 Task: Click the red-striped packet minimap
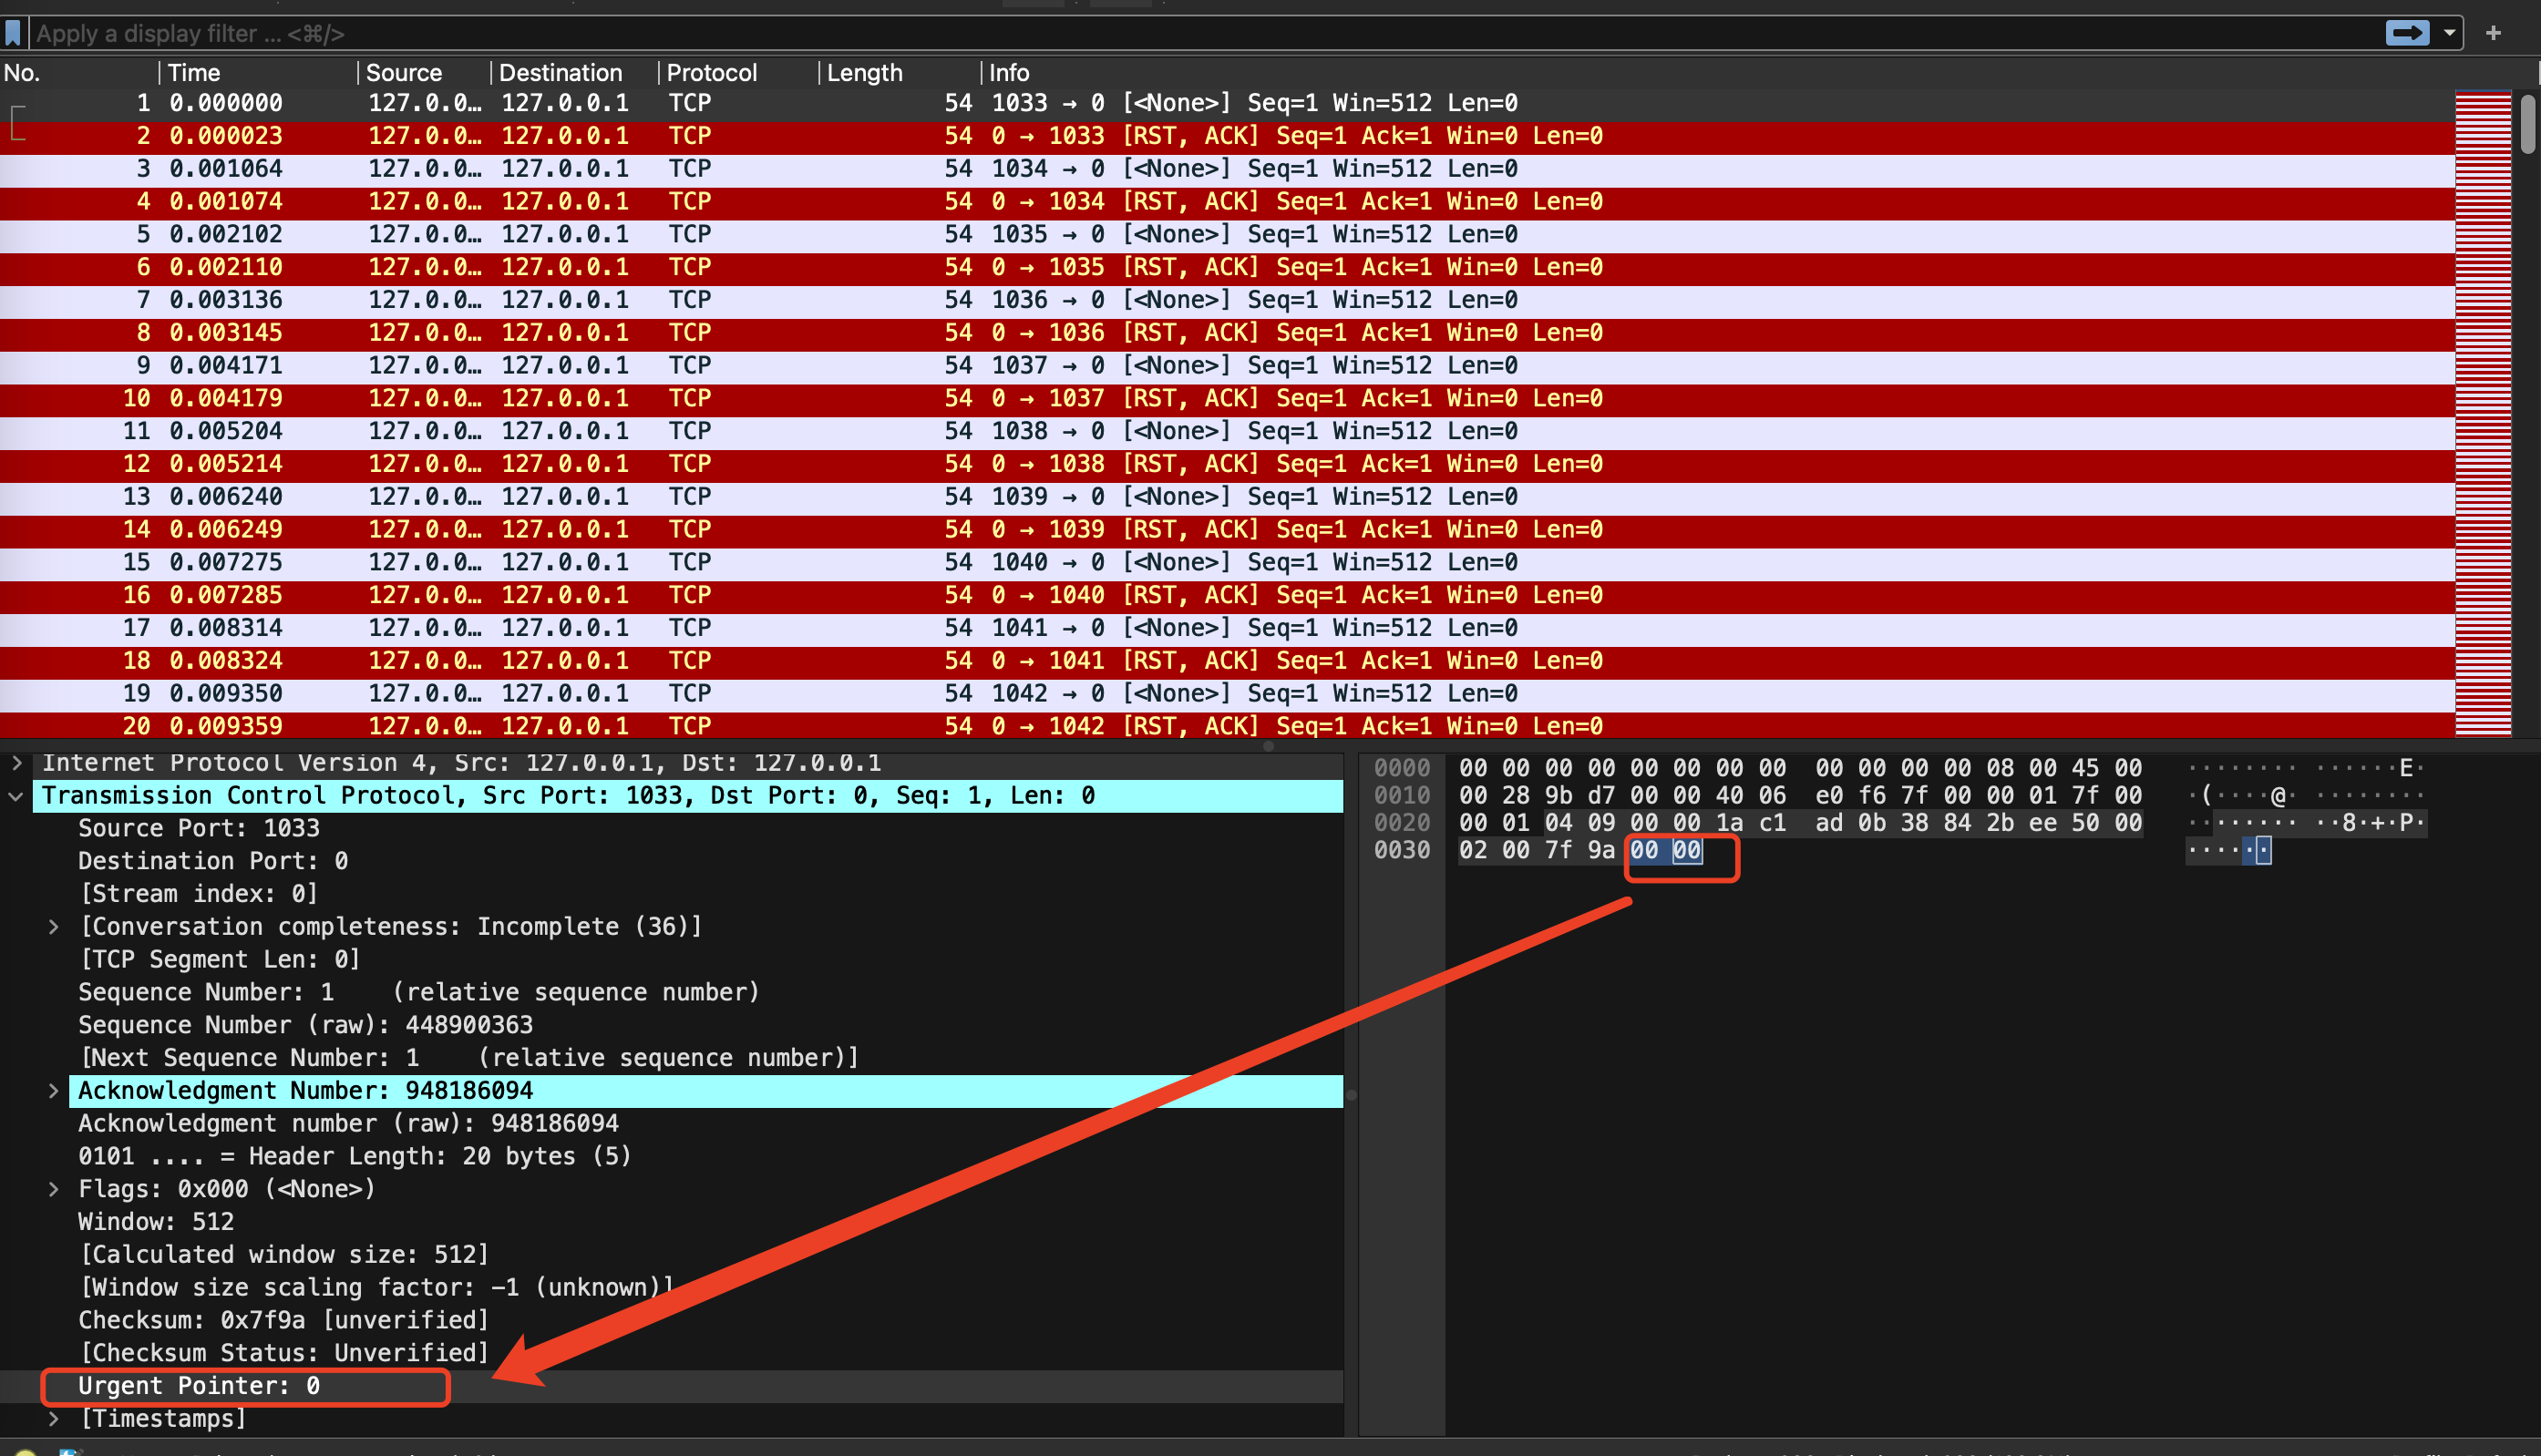click(2483, 413)
